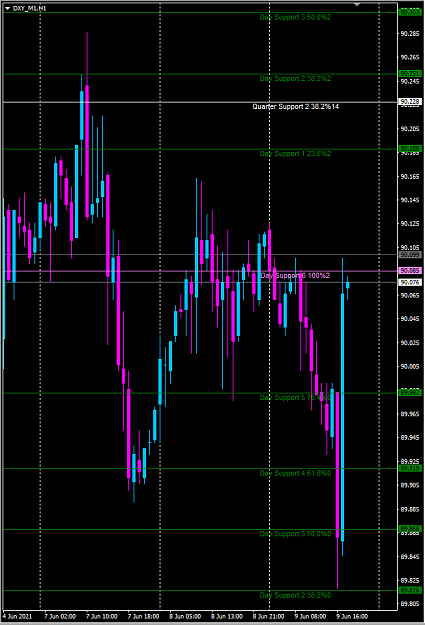Screen dimensions: 425x625
Task: Click the green 89.816 price tag
Action: pyautogui.click(x=410, y=590)
